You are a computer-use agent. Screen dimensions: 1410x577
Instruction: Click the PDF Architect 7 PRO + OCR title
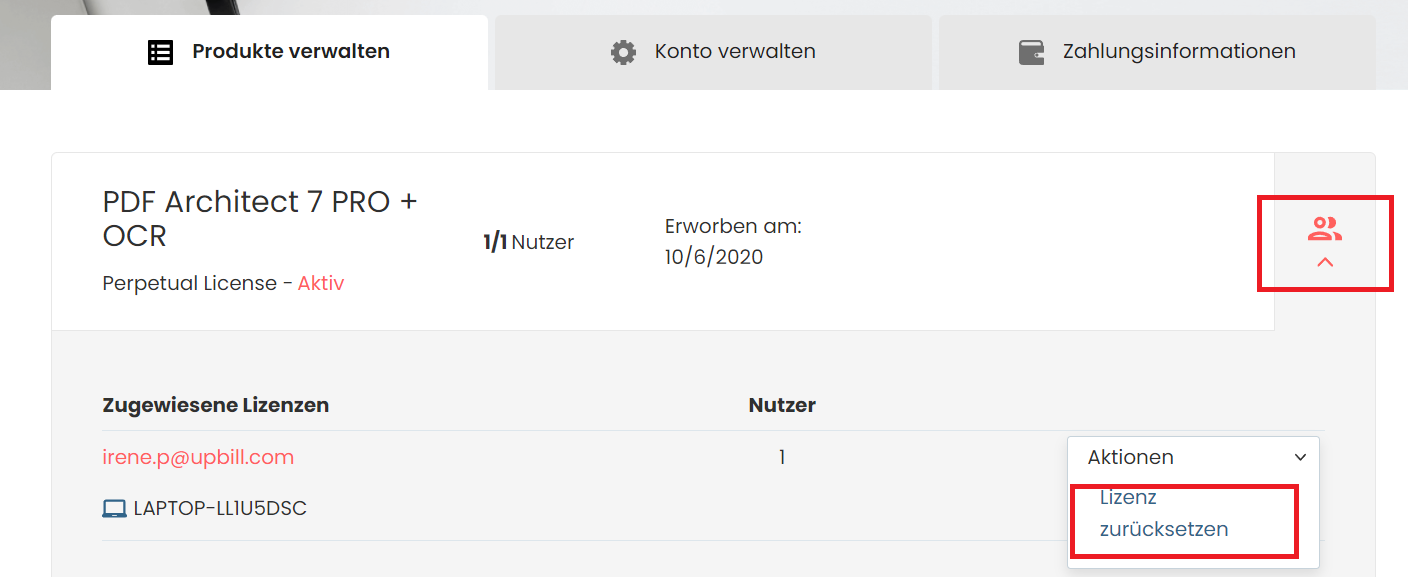[260, 219]
